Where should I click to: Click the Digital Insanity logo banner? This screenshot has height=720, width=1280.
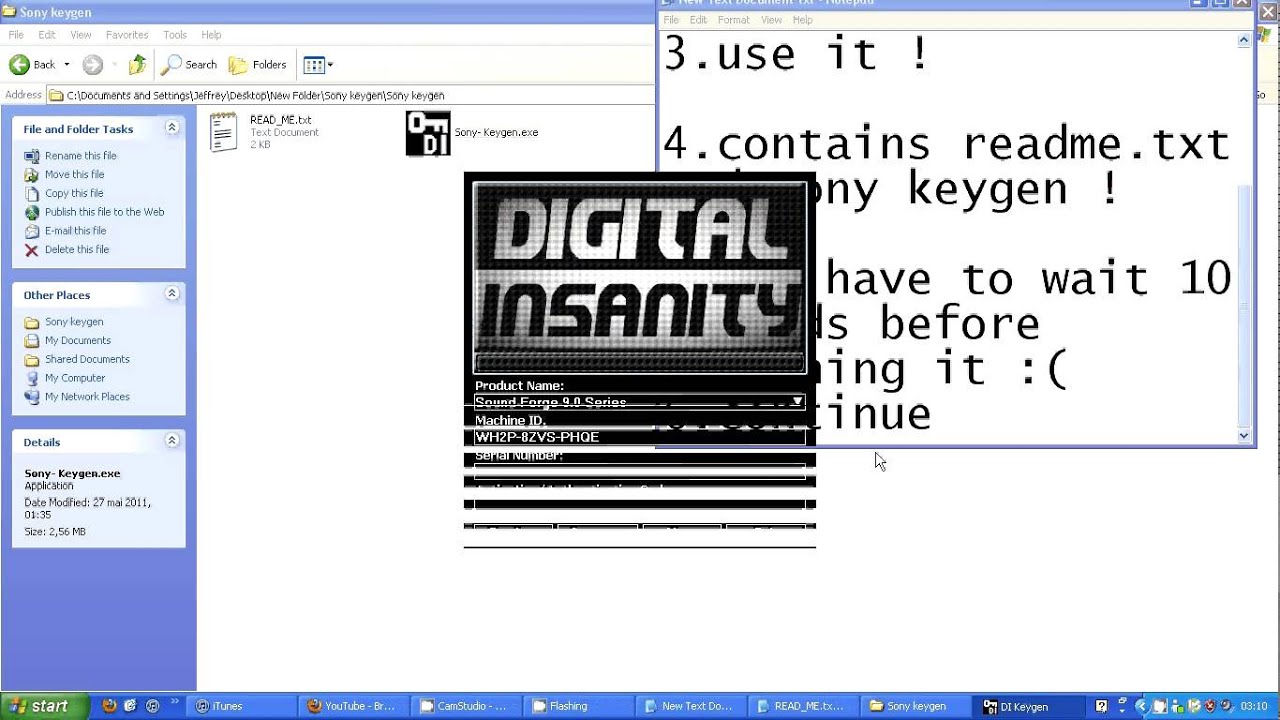point(639,277)
